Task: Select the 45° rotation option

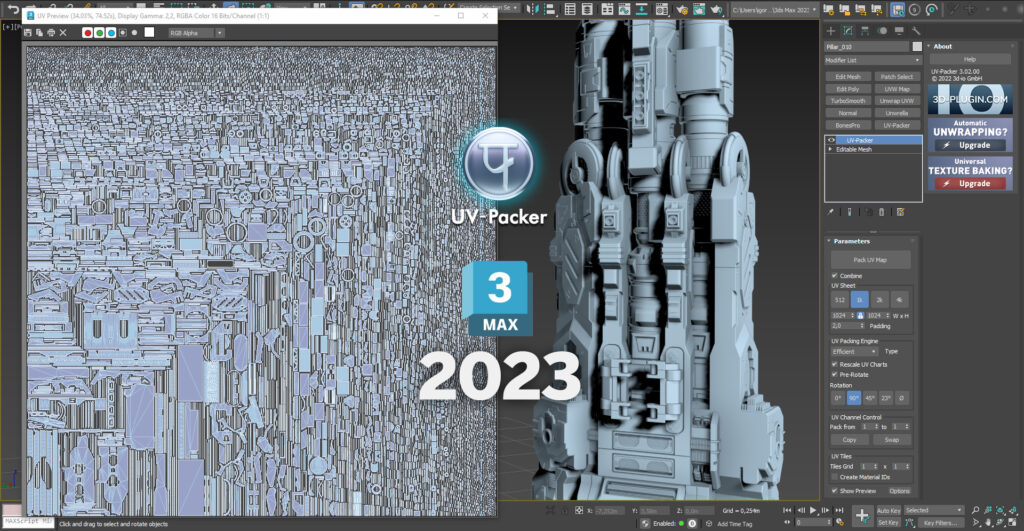Action: coord(870,398)
